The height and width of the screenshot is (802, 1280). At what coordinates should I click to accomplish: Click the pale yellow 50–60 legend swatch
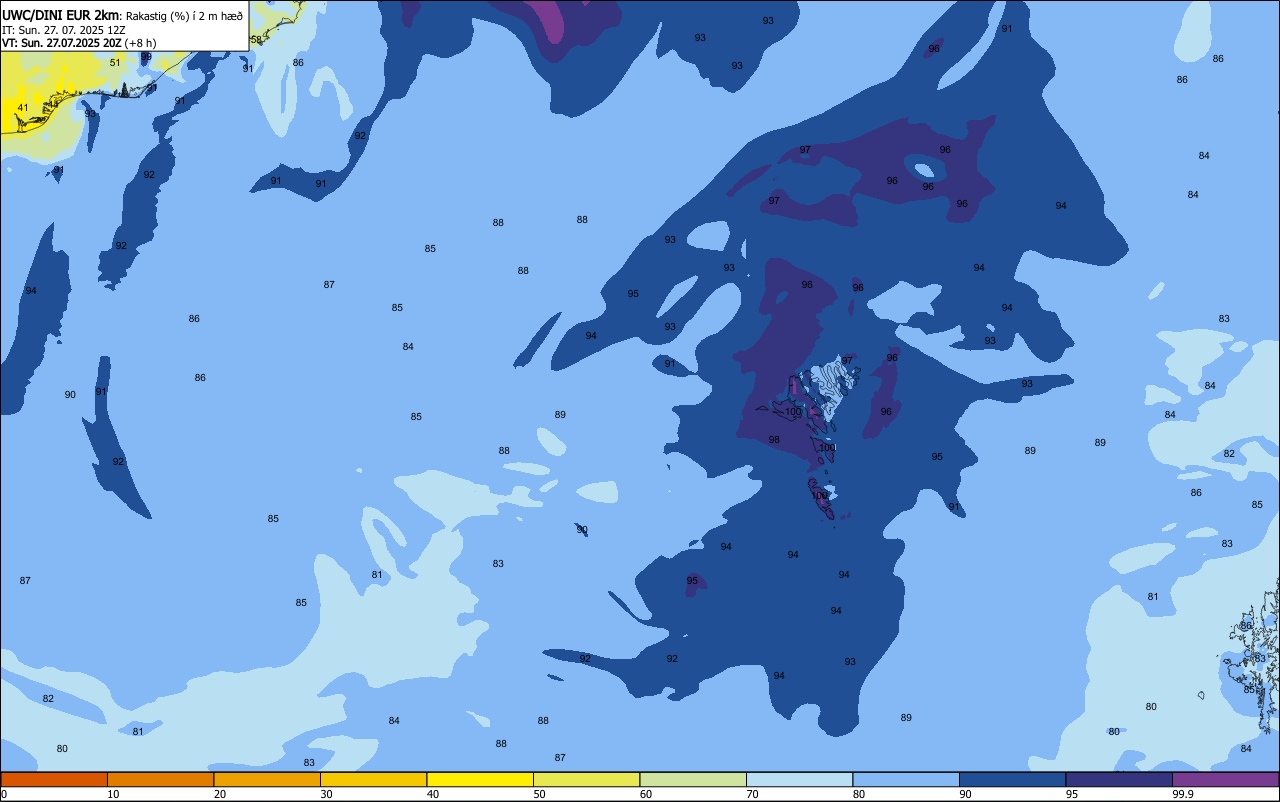(586, 779)
